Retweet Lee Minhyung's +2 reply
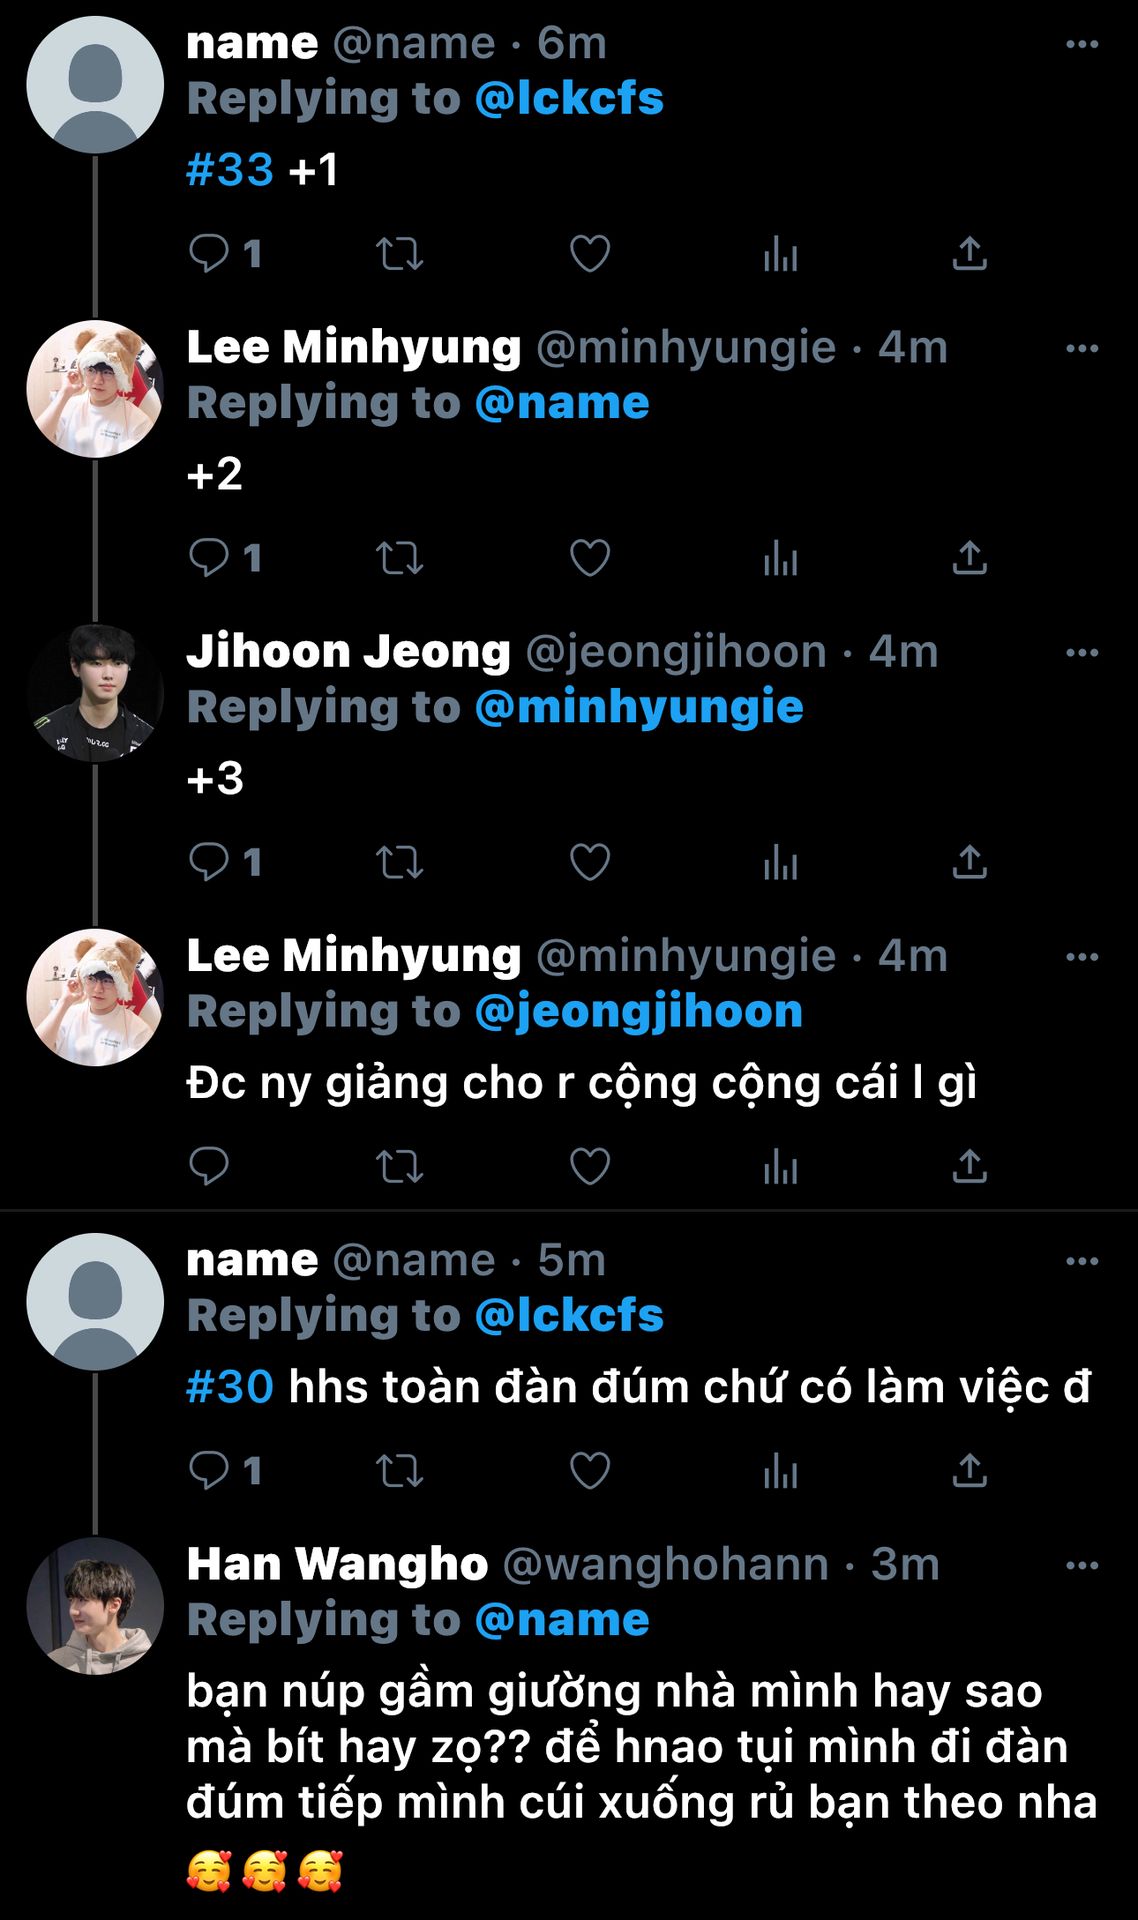 [399, 558]
